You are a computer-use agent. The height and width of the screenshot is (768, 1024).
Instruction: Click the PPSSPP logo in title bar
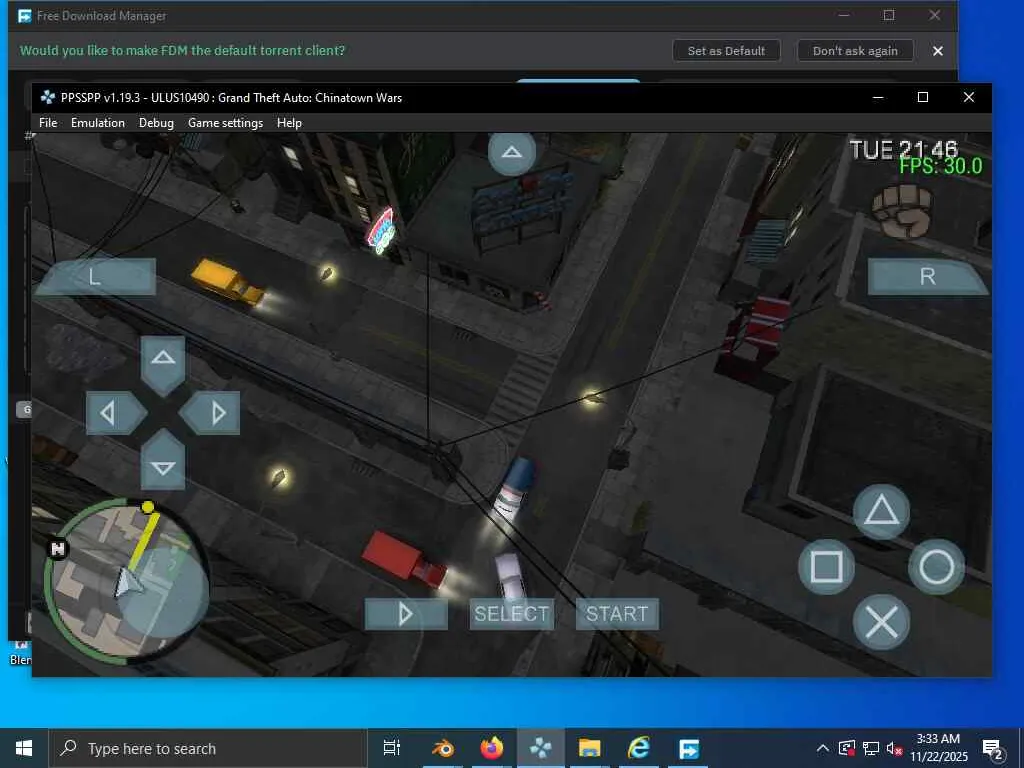pos(48,97)
